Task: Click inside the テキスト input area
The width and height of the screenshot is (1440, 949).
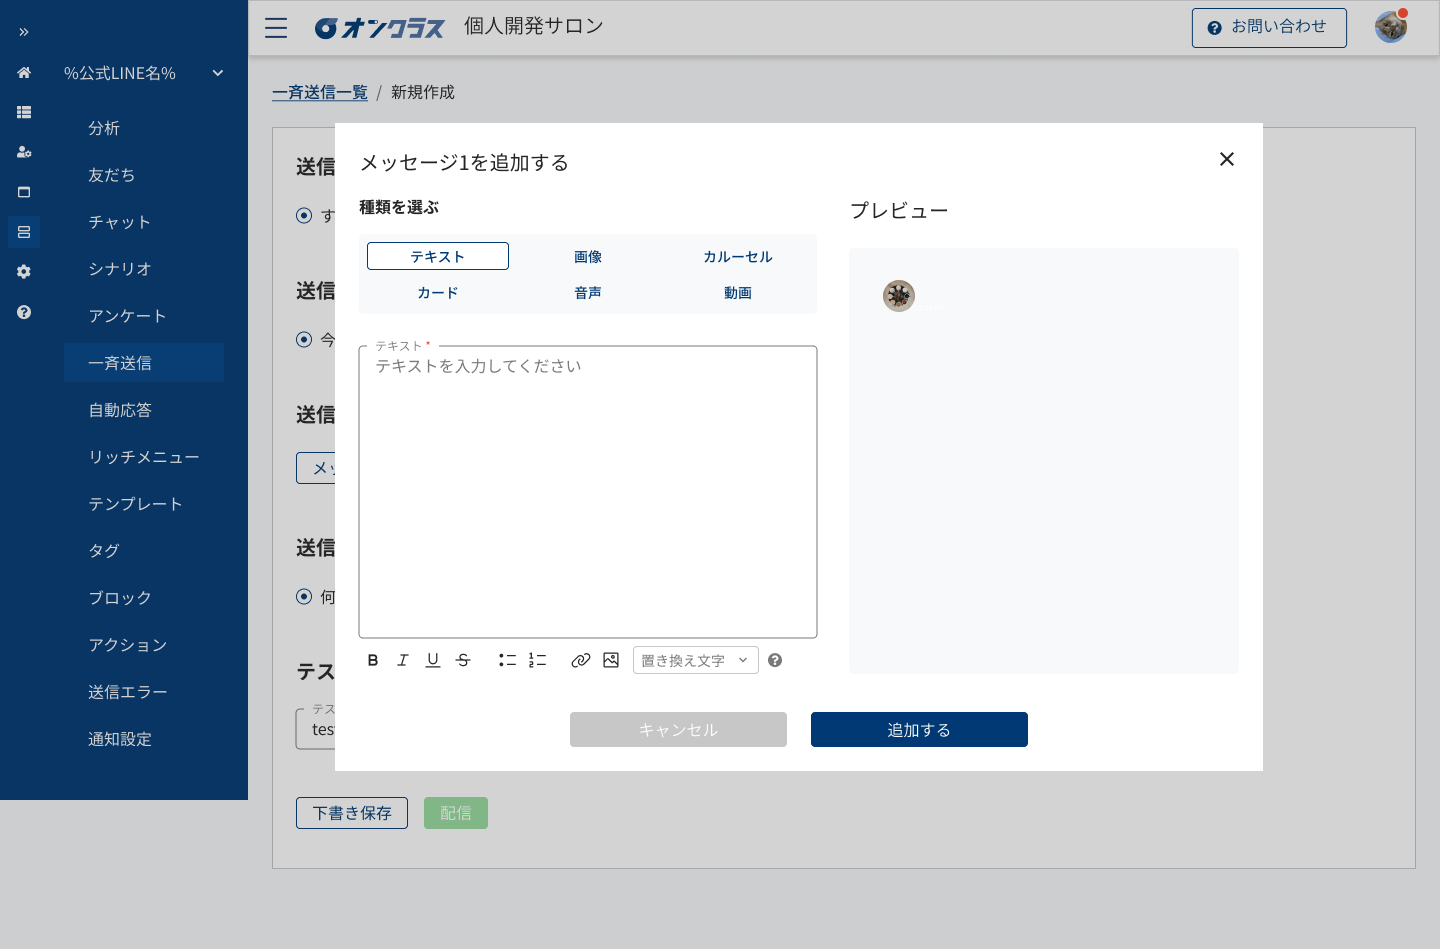Action: click(x=587, y=490)
